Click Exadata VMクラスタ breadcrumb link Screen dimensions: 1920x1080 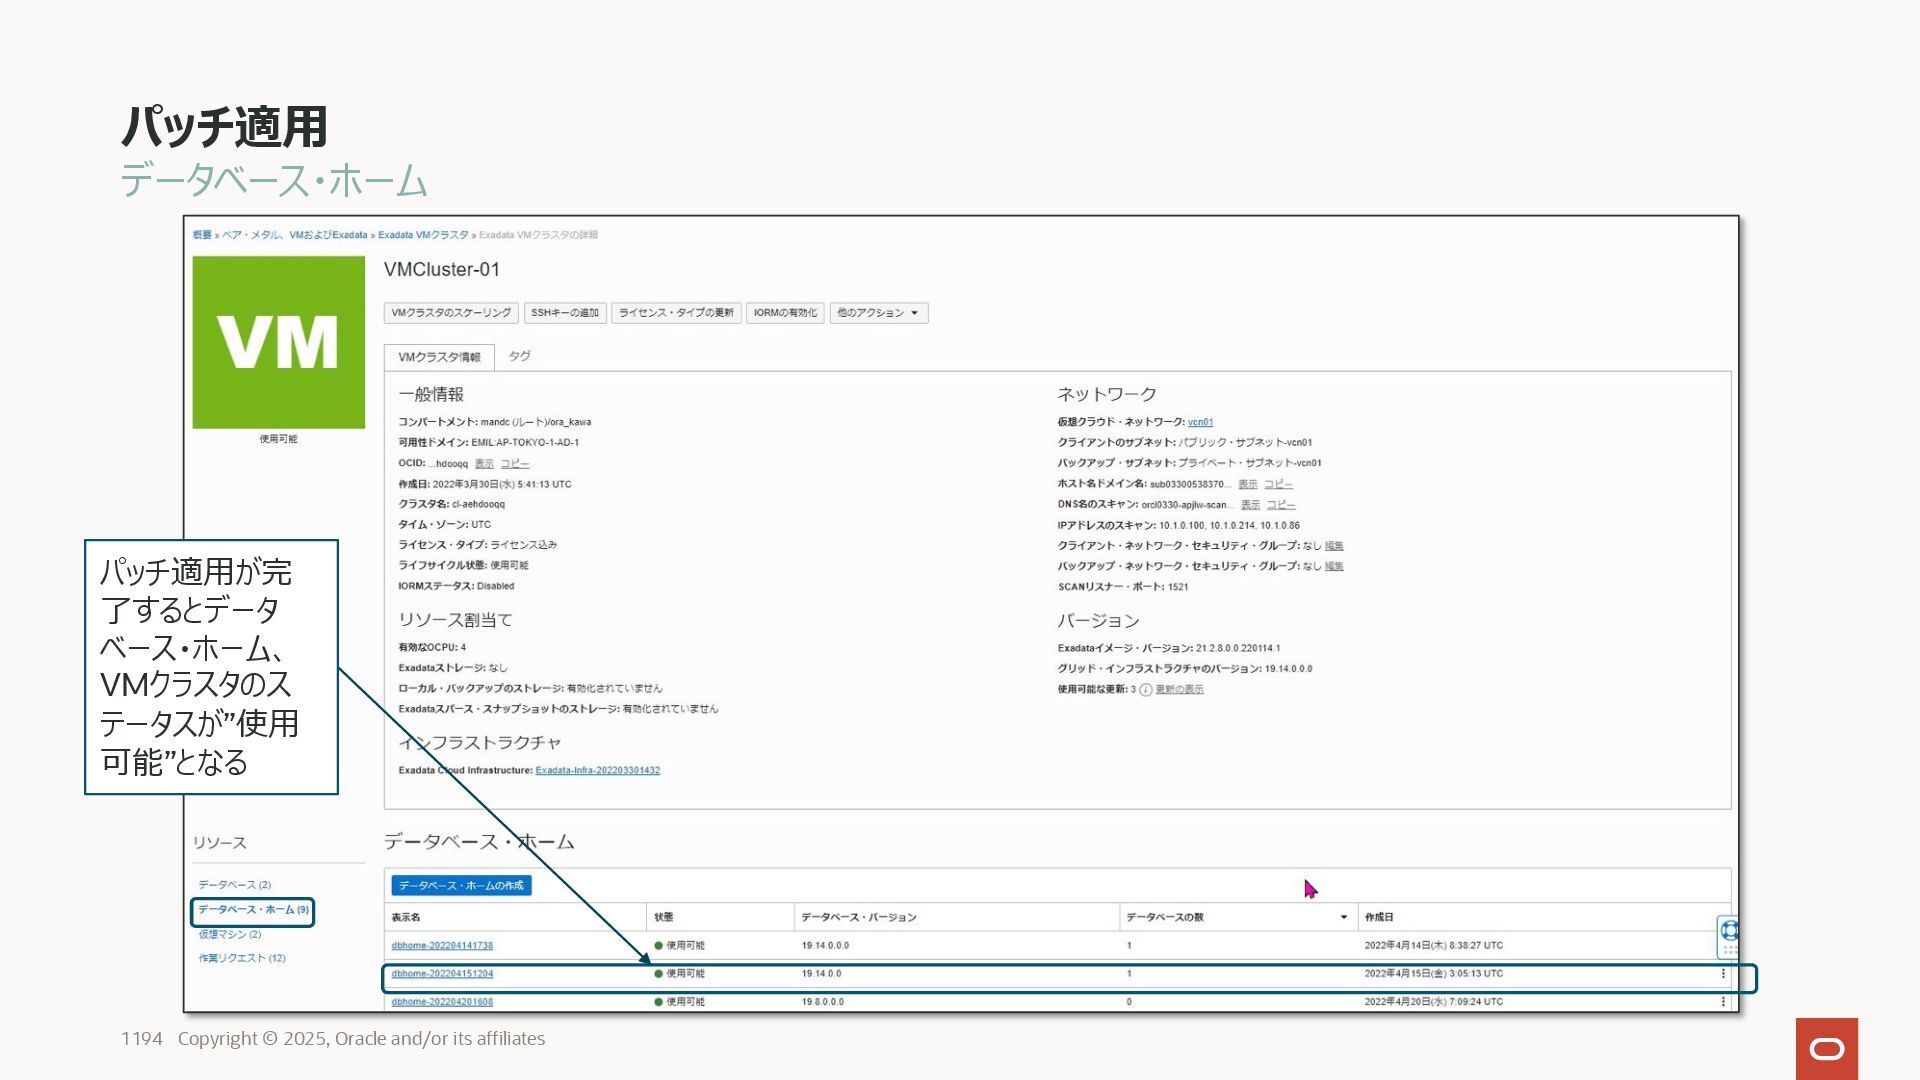[423, 235]
